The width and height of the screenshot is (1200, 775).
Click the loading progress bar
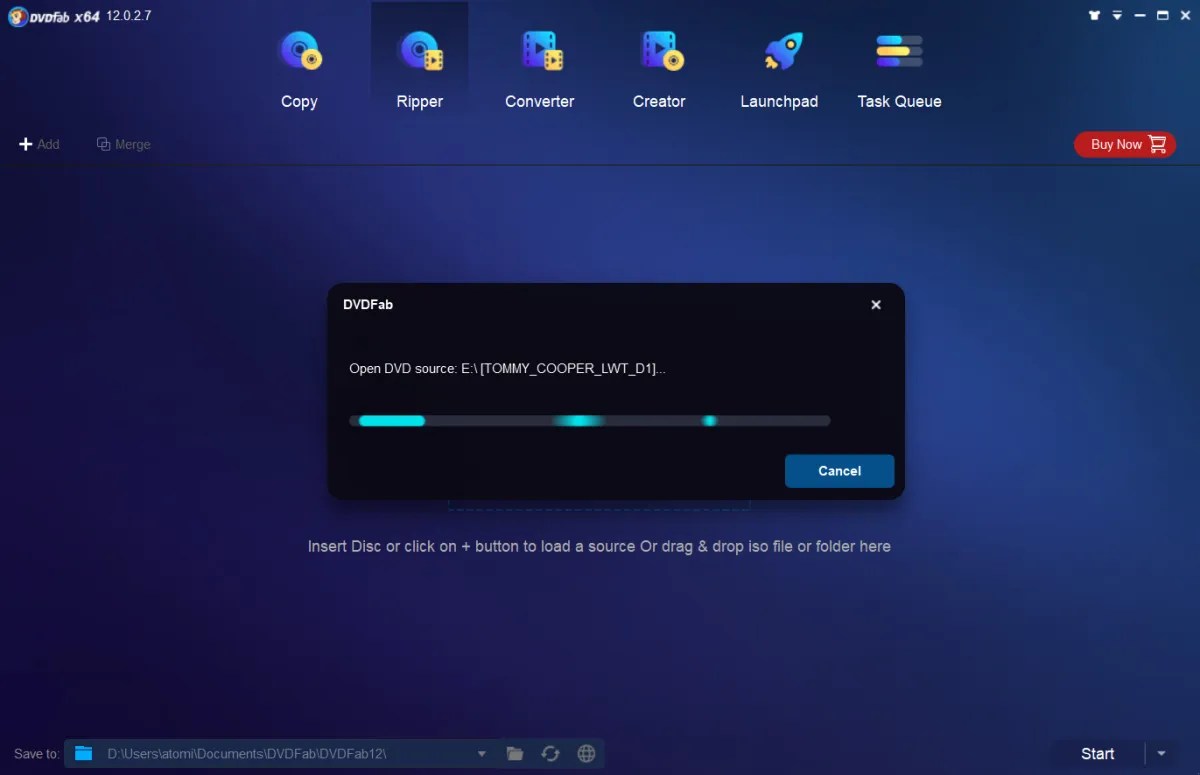click(589, 420)
